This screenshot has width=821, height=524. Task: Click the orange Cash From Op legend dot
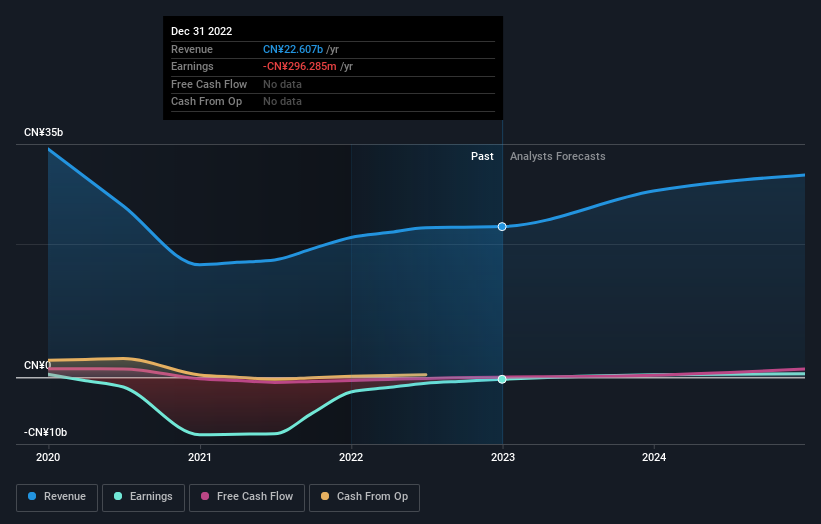tap(325, 496)
